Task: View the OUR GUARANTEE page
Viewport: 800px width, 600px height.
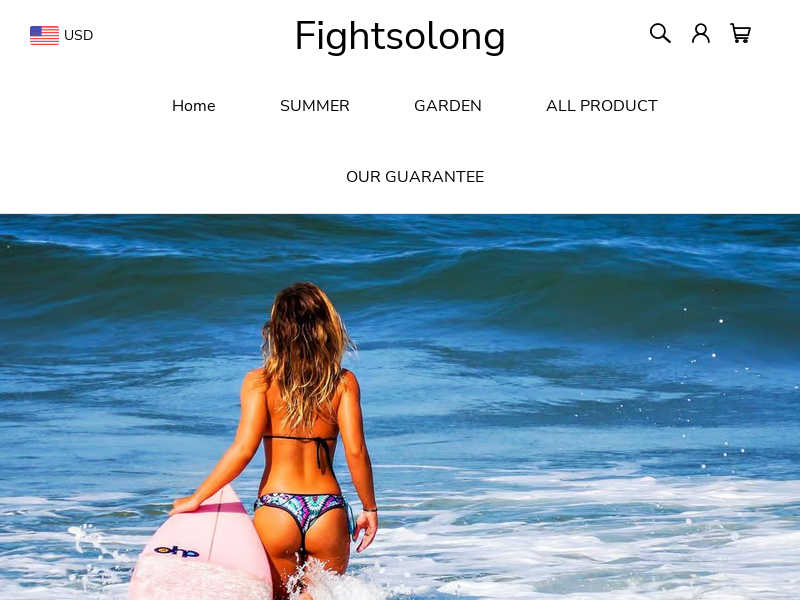Action: (415, 177)
